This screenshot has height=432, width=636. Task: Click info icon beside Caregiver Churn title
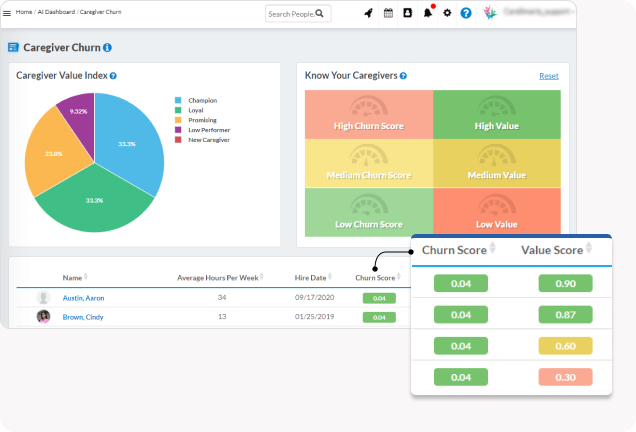108,47
